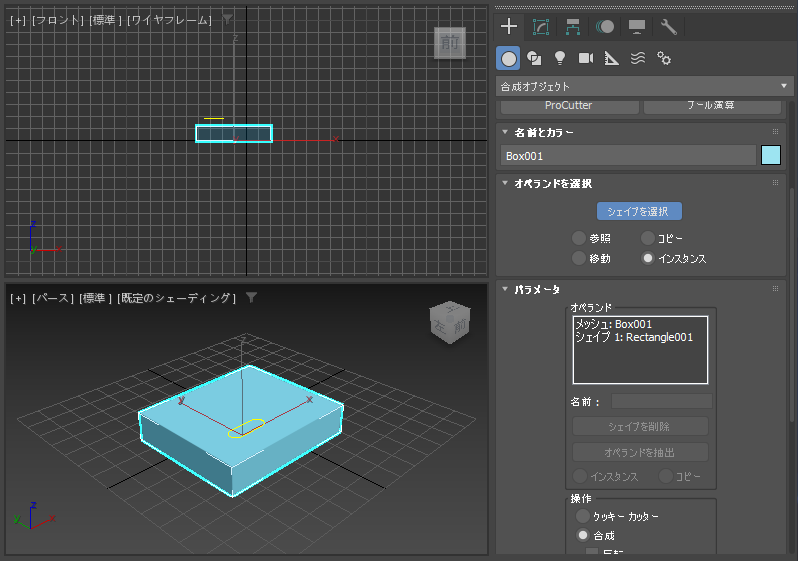Click the シェイプを削除 button
798x561 pixels.
[x=640, y=427]
